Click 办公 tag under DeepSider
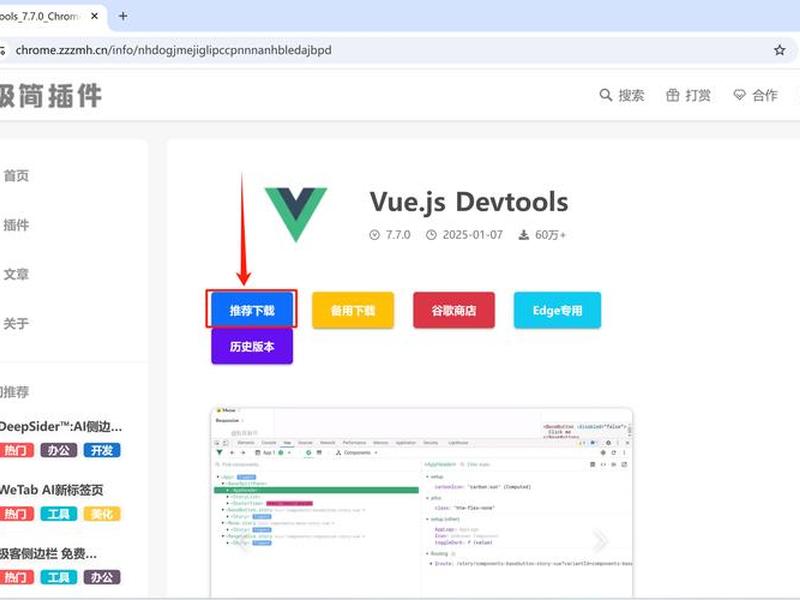The width and height of the screenshot is (800, 600). (59, 451)
